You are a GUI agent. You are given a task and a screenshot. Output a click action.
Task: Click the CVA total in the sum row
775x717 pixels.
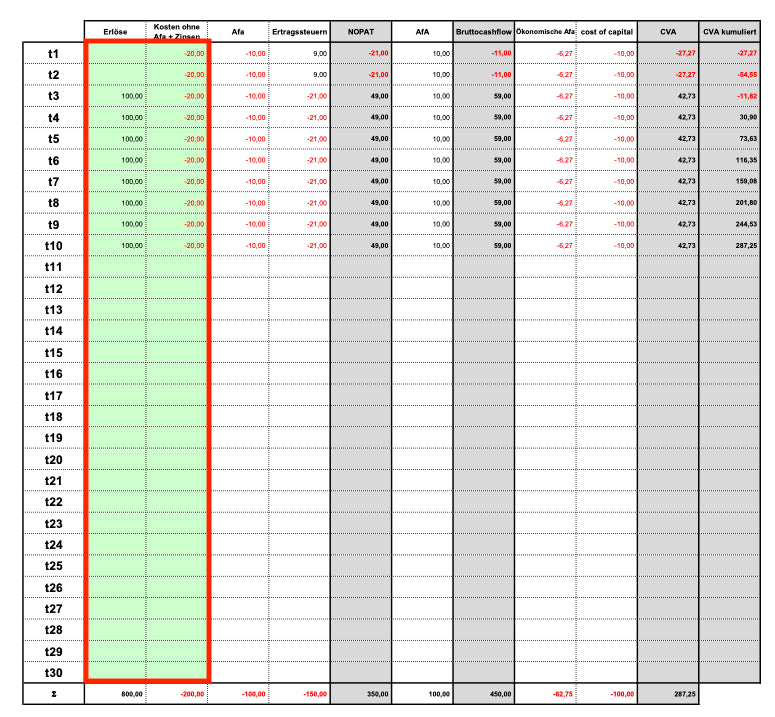pyautogui.click(x=685, y=694)
